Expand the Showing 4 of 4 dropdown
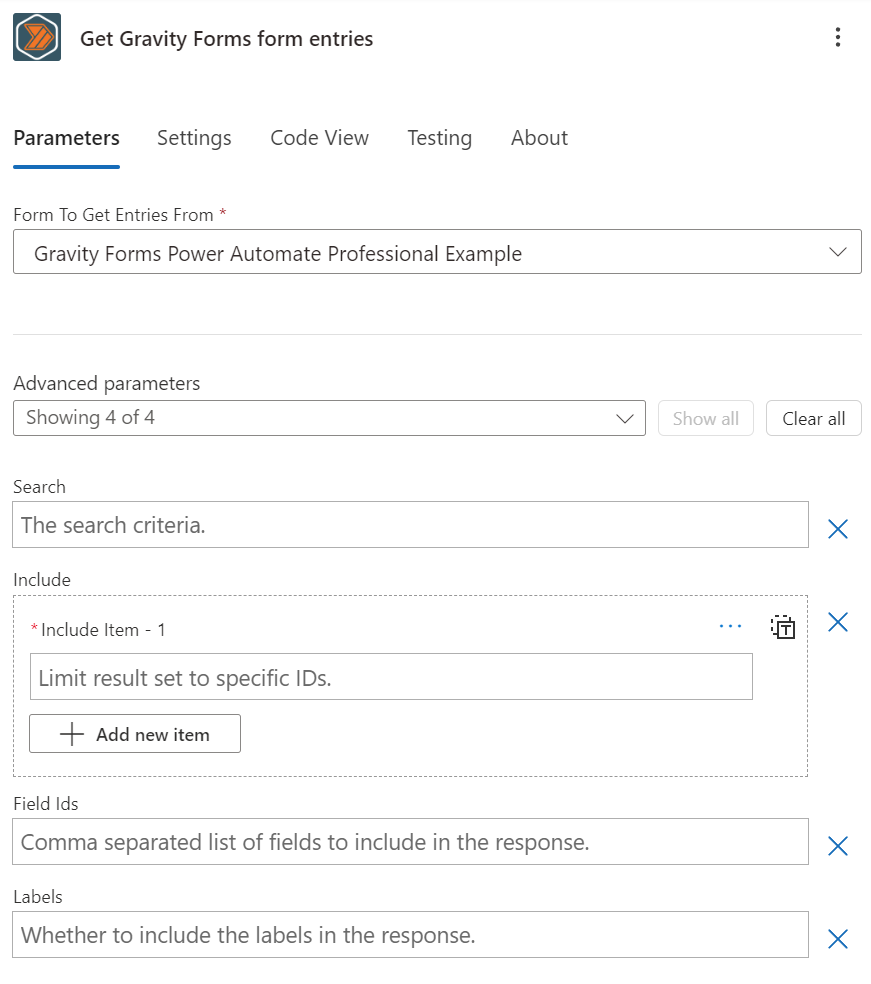The width and height of the screenshot is (871, 984). coord(625,417)
